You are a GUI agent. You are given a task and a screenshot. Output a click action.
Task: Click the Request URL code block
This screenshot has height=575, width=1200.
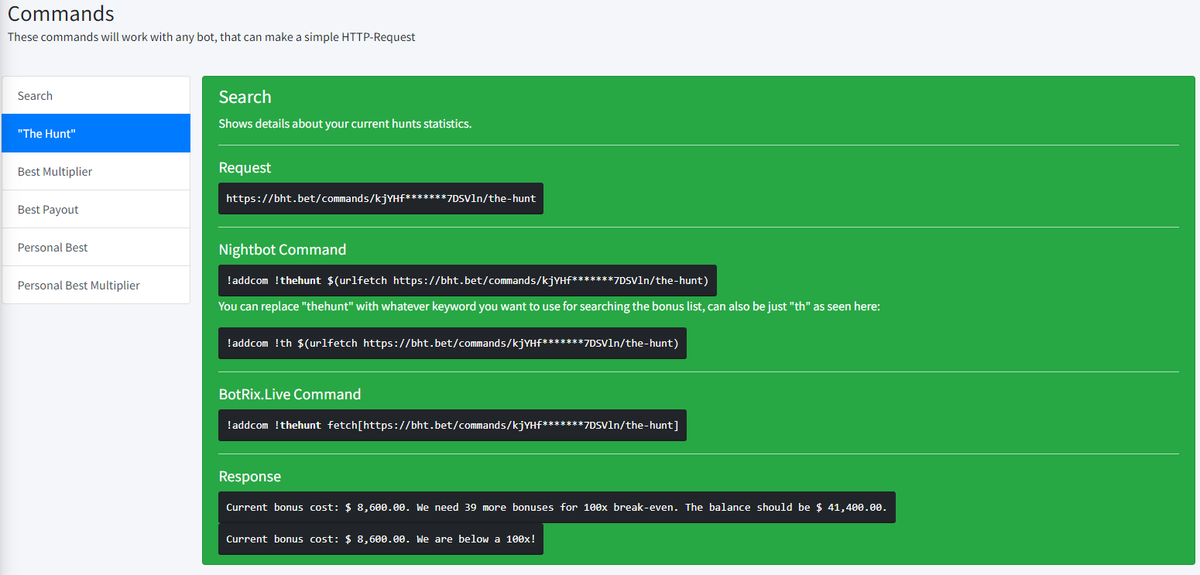[x=381, y=198]
